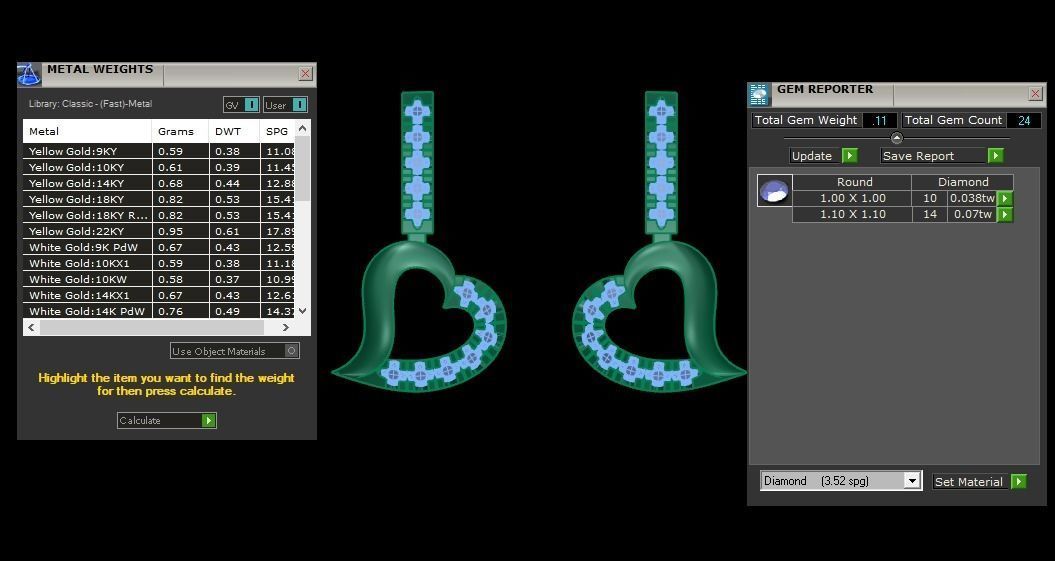
Task: Select the White Gold:10KX1 row
Action: coord(159,264)
